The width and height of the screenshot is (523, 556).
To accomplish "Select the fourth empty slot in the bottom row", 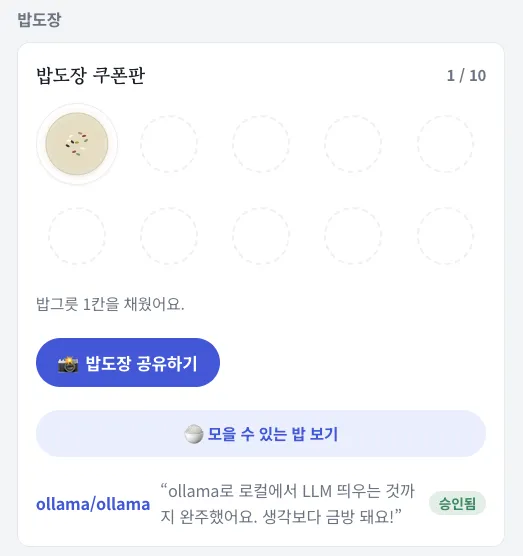I will click(353, 236).
